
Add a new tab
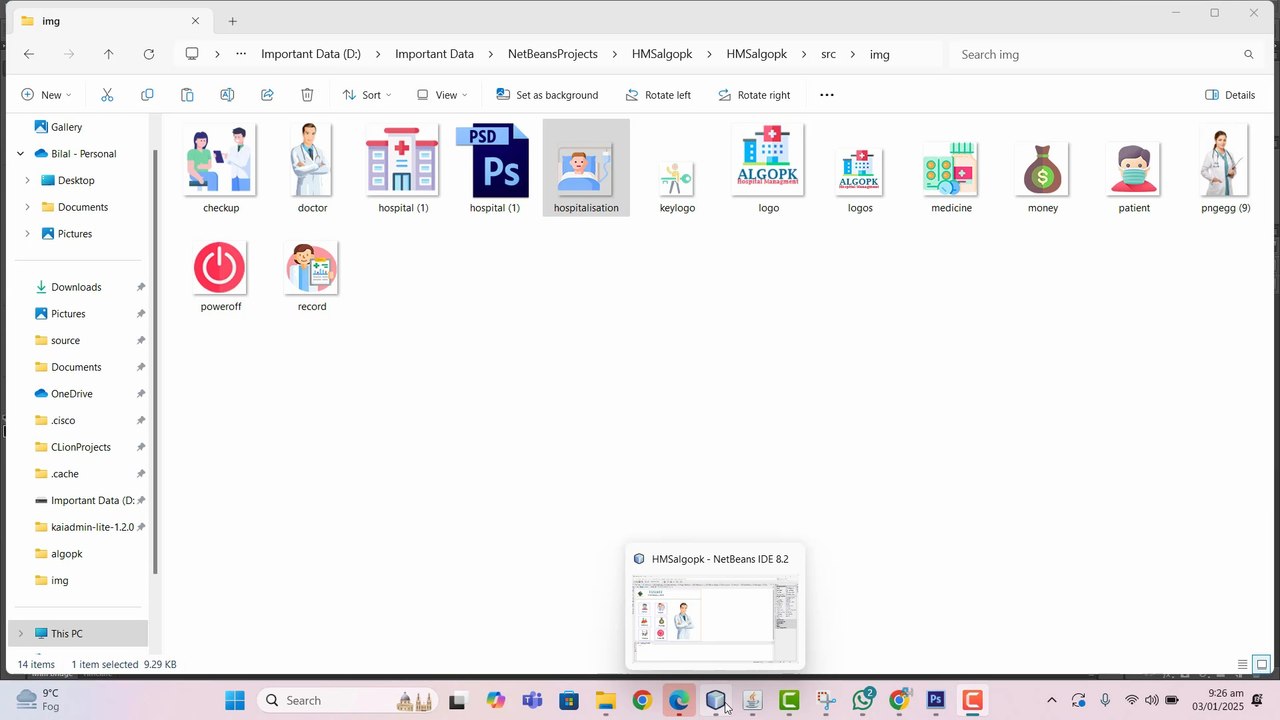pyautogui.click(x=233, y=21)
